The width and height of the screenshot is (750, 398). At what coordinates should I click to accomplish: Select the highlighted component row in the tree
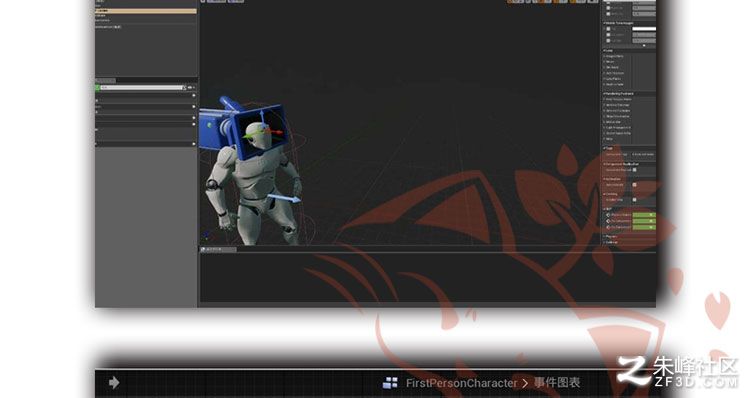pyautogui.click(x=146, y=11)
